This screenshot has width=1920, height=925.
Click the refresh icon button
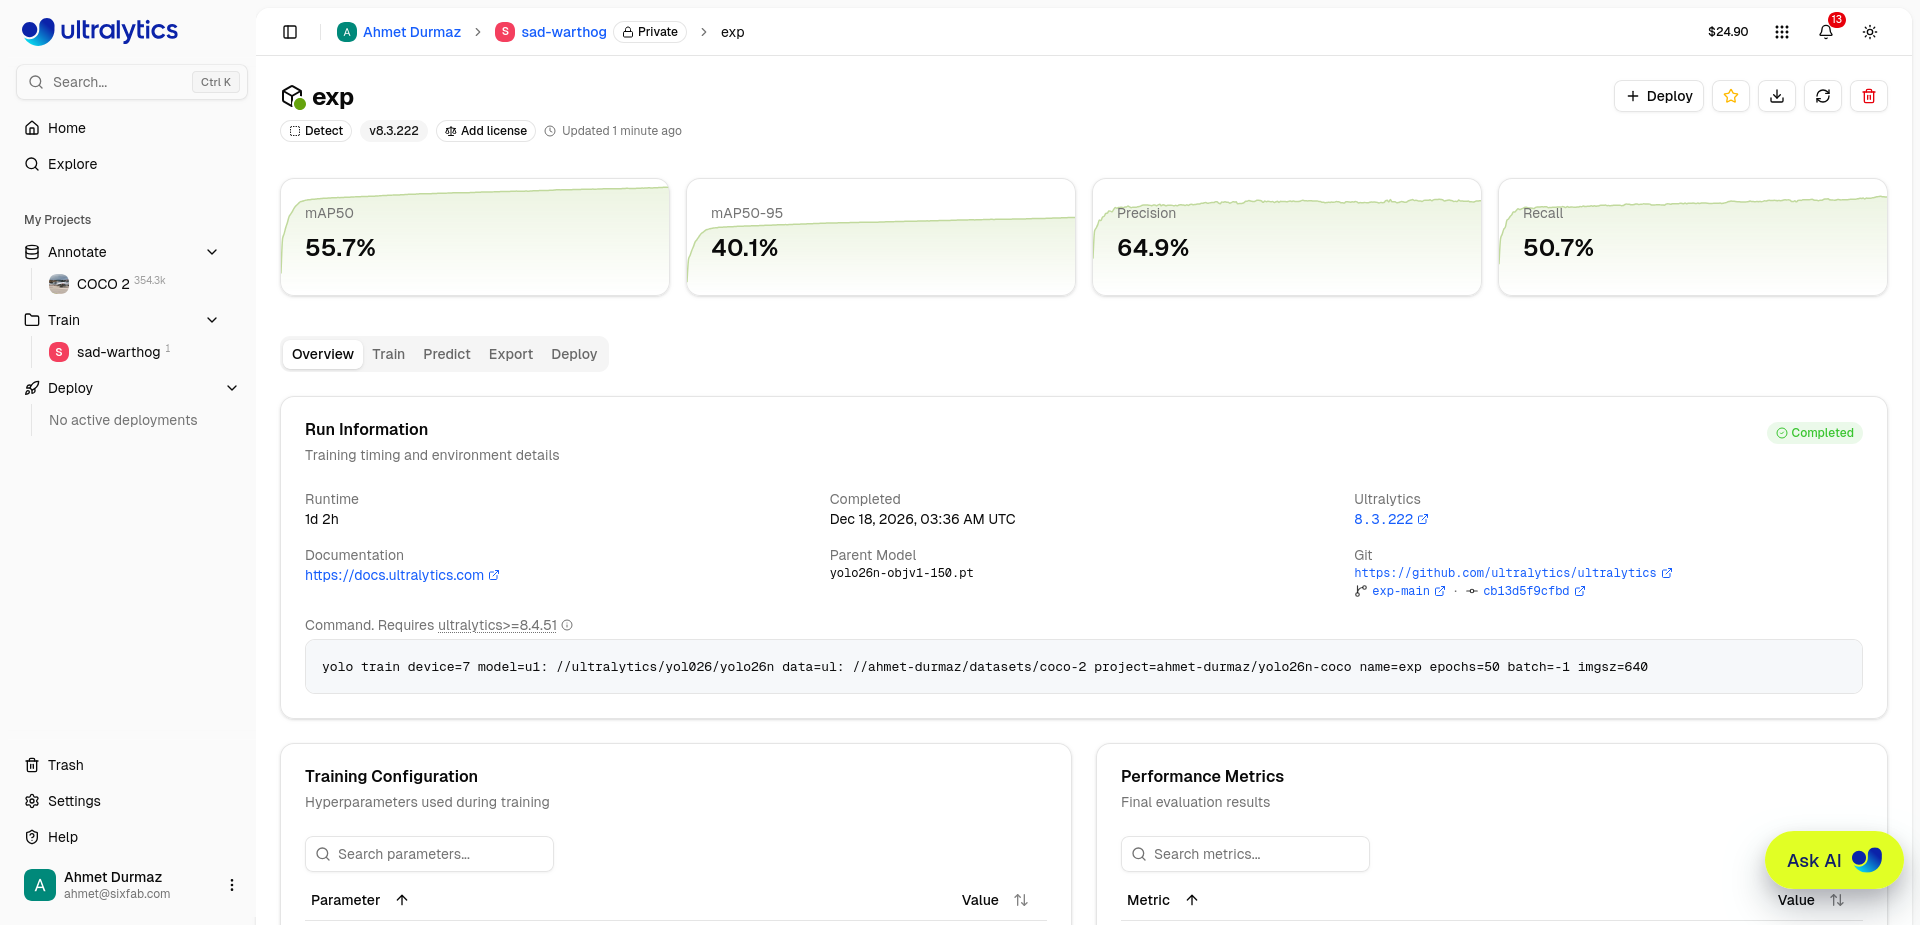[1823, 96]
